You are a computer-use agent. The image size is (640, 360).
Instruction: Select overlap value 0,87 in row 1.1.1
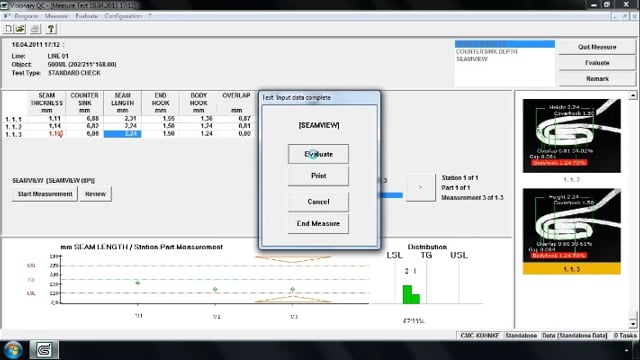coord(244,119)
